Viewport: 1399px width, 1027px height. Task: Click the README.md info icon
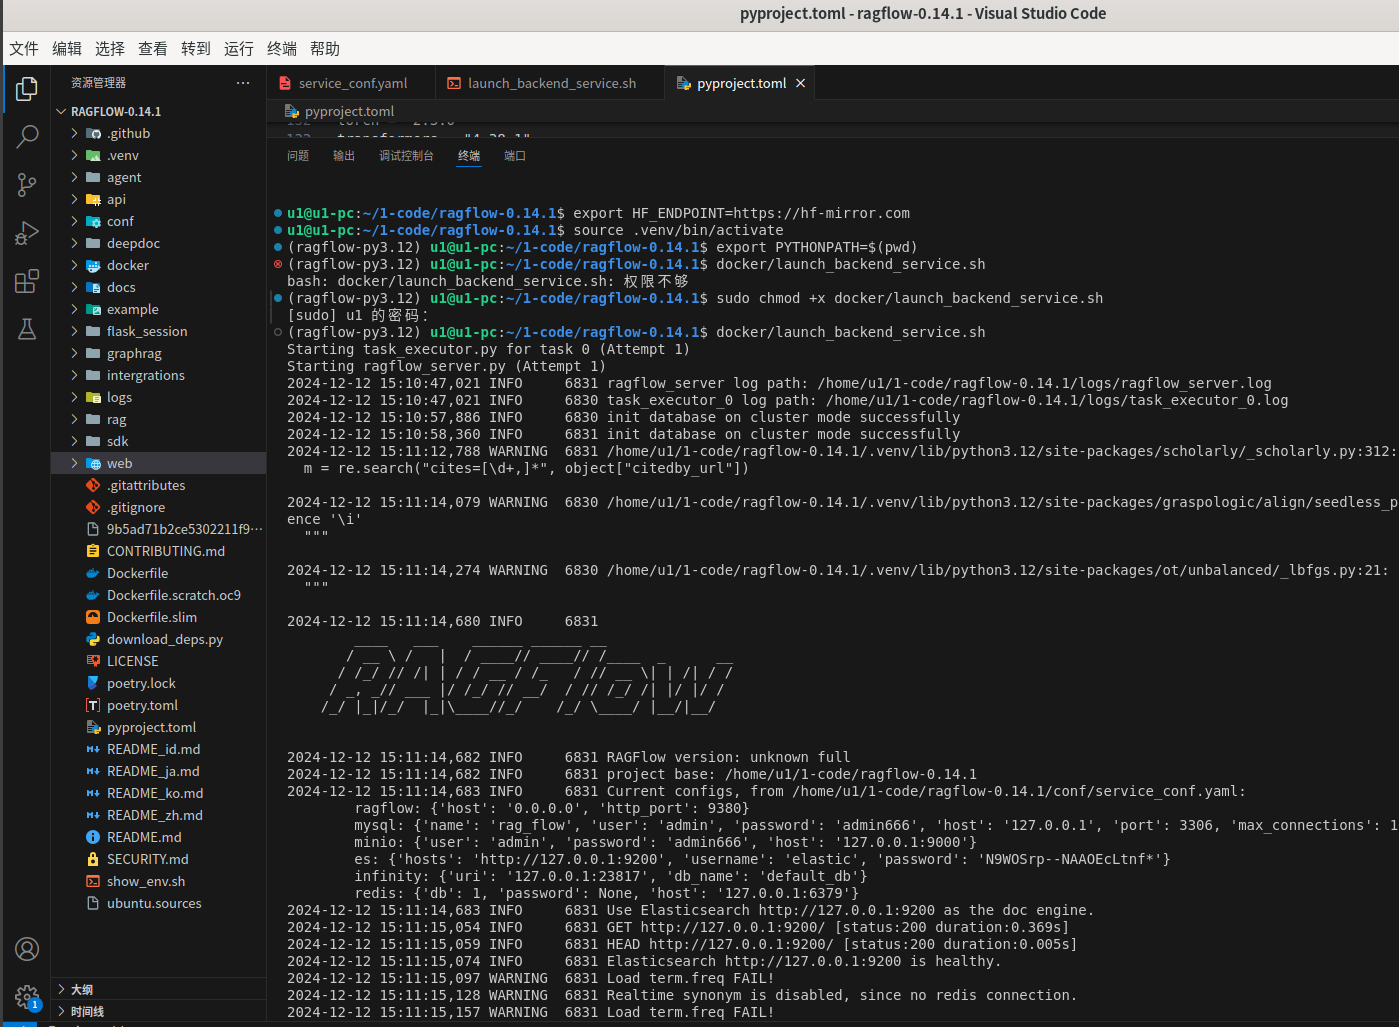[x=93, y=837]
